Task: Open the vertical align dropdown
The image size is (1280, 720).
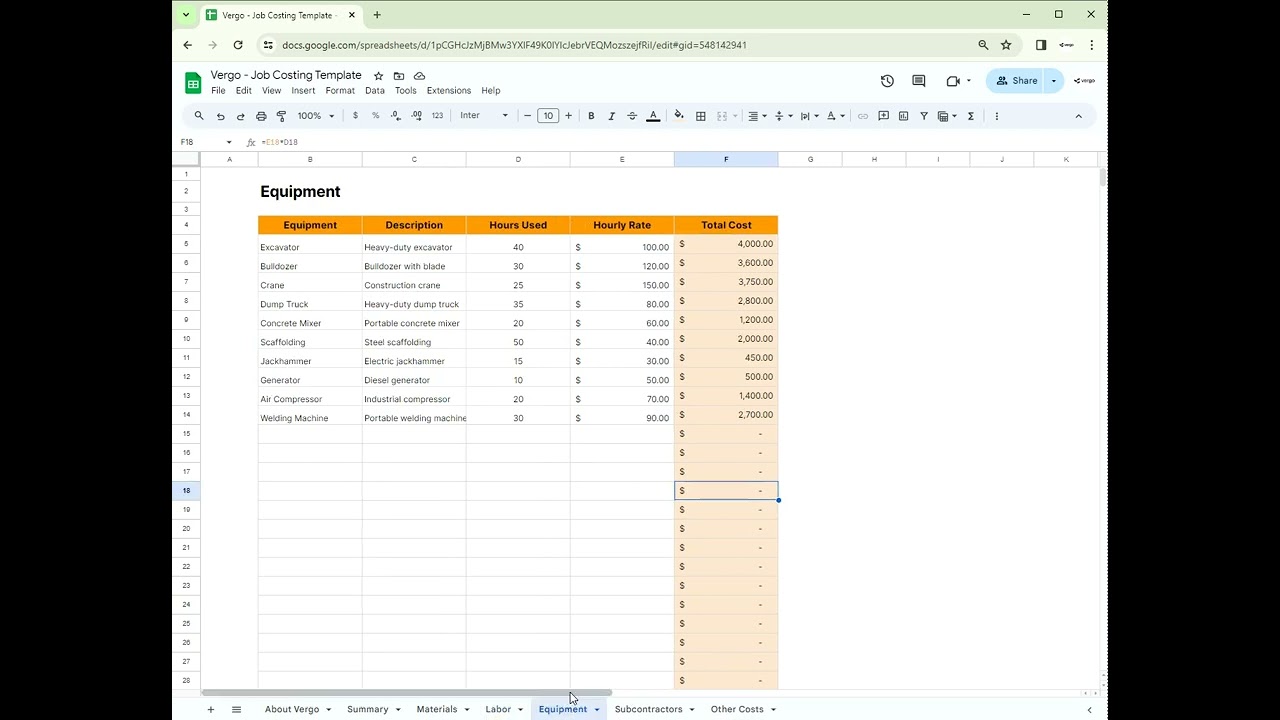Action: [783, 116]
